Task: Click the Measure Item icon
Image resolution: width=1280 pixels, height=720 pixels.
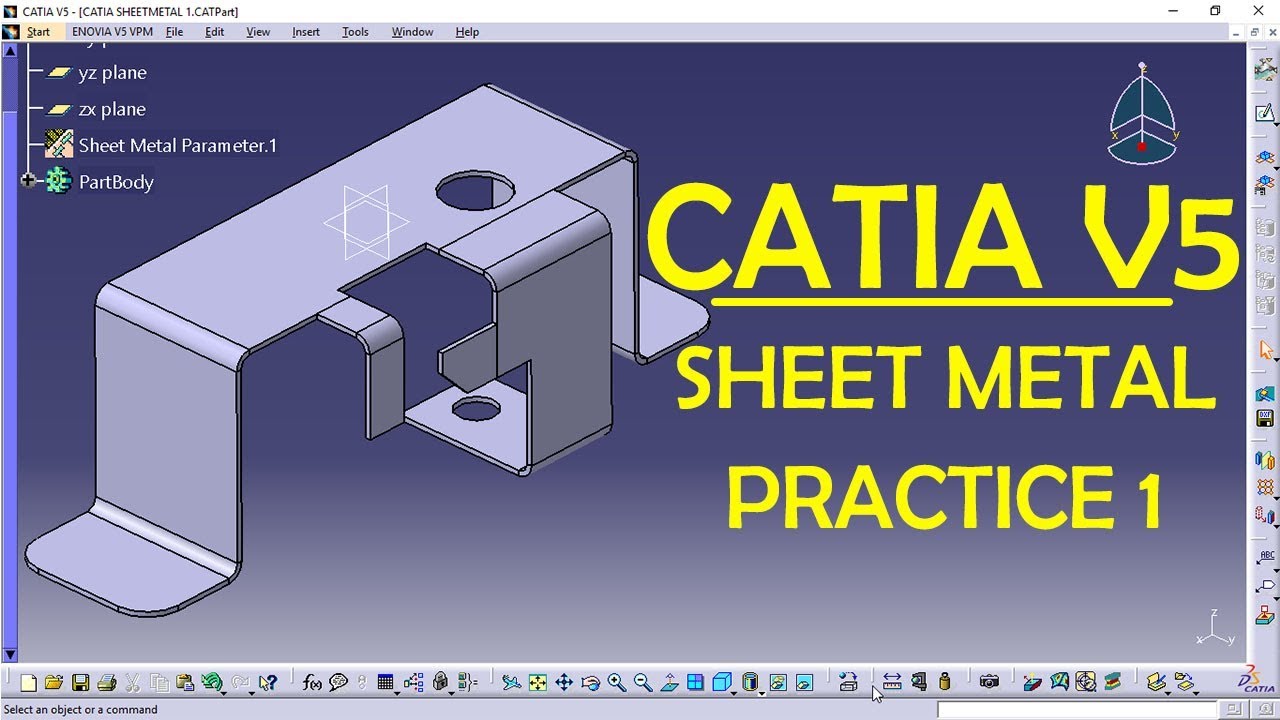Action: point(918,683)
